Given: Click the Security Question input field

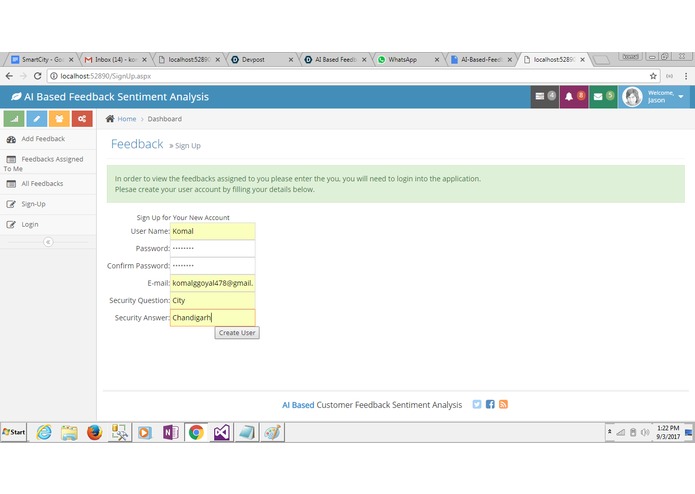Looking at the screenshot, I should point(212,300).
